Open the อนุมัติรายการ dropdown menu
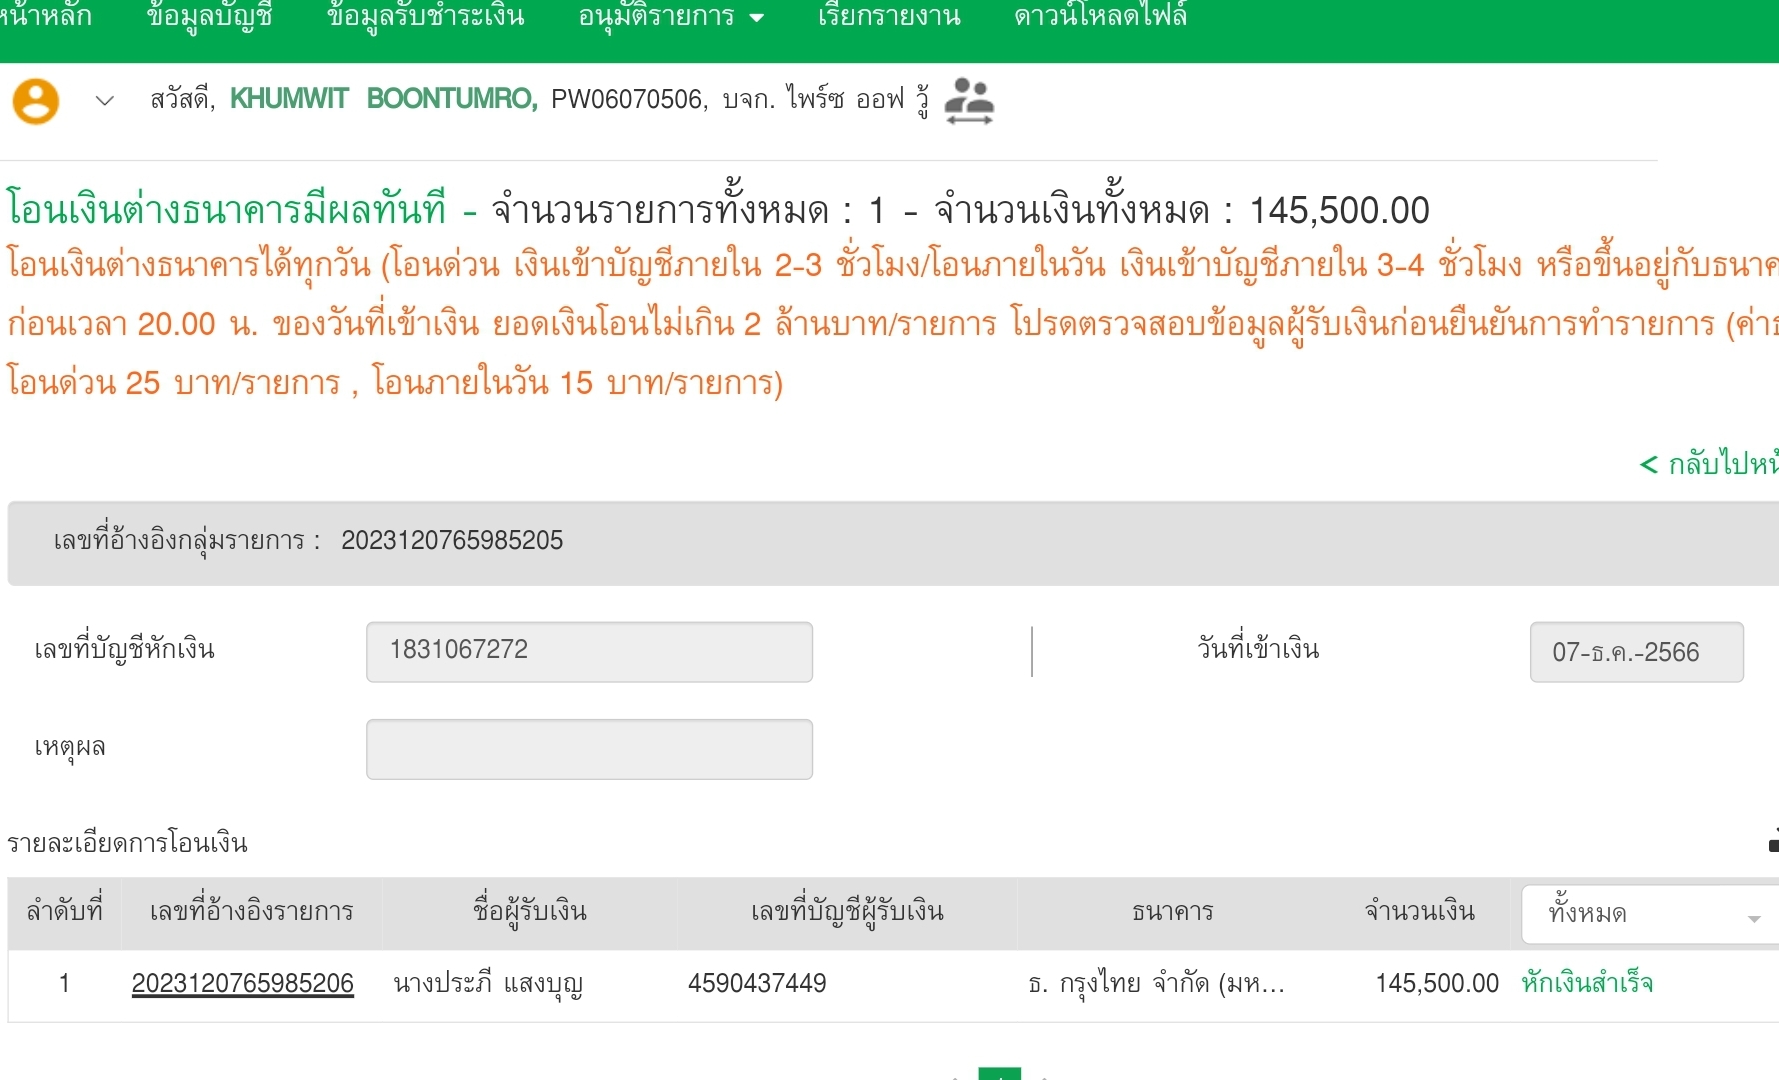 tap(670, 17)
